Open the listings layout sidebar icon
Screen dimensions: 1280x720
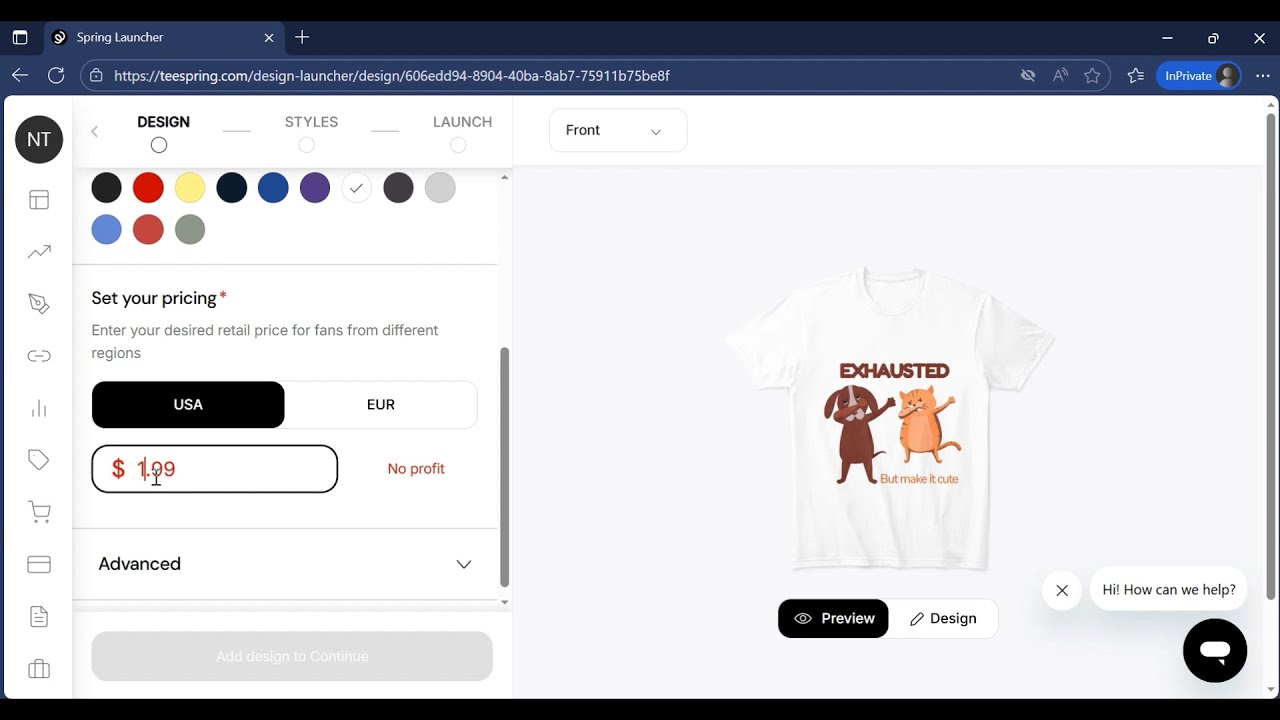(x=39, y=200)
